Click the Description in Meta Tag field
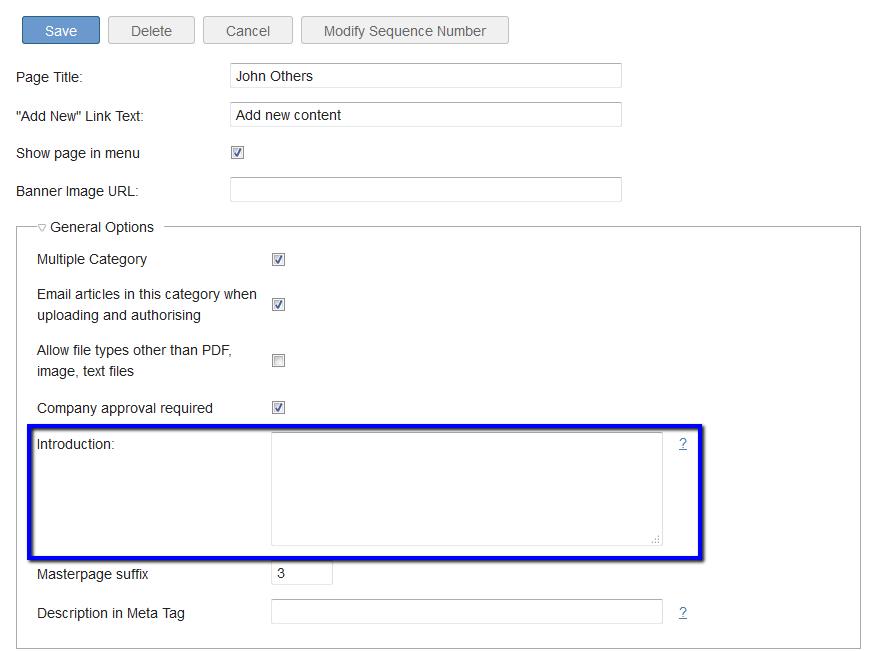869x651 pixels. [x=467, y=612]
